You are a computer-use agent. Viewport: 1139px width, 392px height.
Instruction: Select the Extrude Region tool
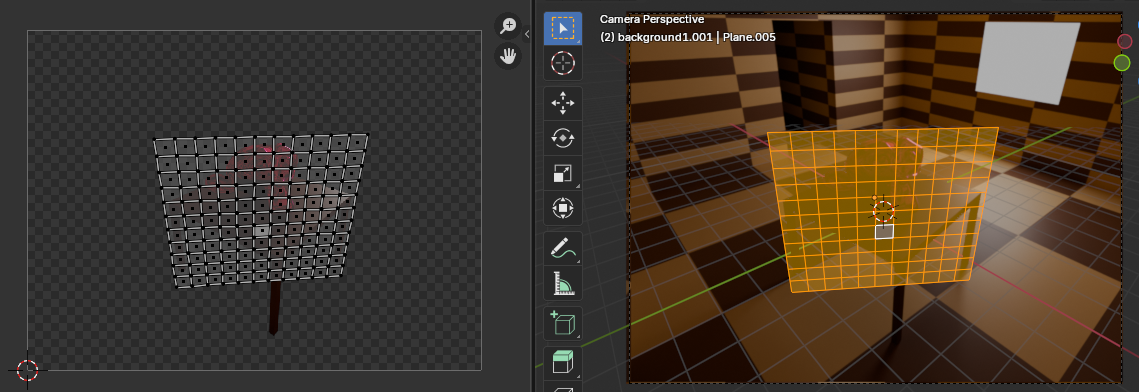[x=563, y=362]
